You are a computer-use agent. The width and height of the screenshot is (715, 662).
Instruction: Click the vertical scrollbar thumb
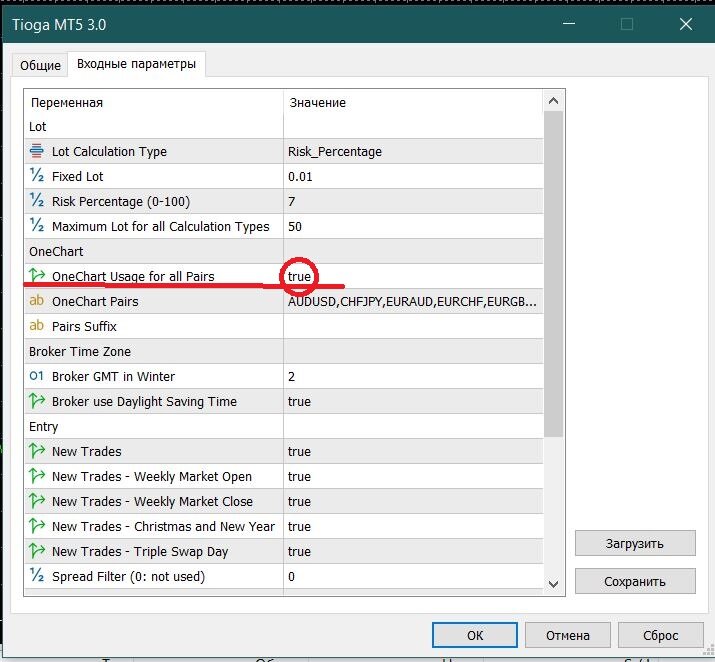pyautogui.click(x=554, y=274)
